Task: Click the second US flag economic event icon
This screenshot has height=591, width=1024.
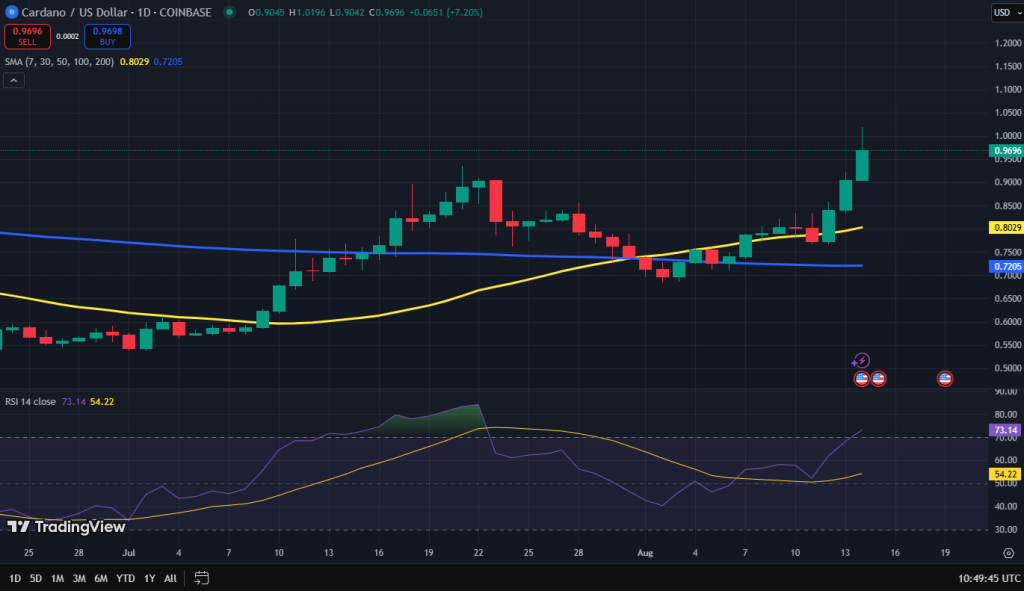Action: tap(878, 378)
